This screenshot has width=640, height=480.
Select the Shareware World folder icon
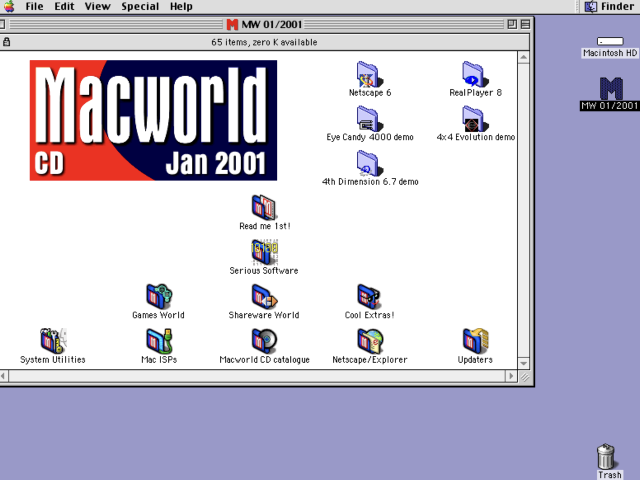click(264, 297)
